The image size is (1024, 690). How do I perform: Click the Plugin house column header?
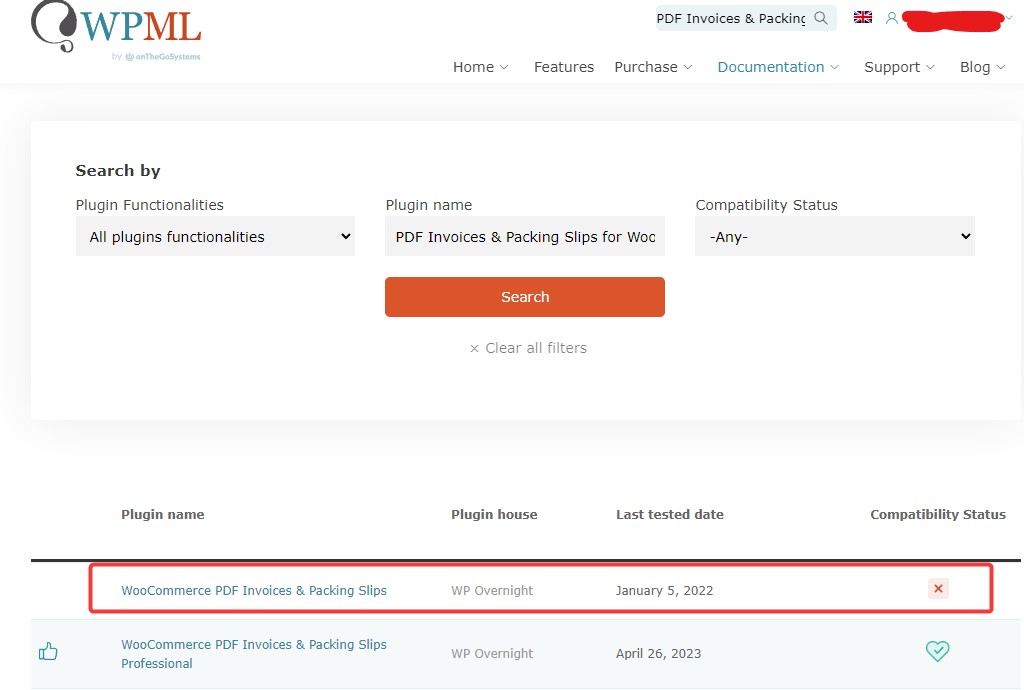(494, 514)
